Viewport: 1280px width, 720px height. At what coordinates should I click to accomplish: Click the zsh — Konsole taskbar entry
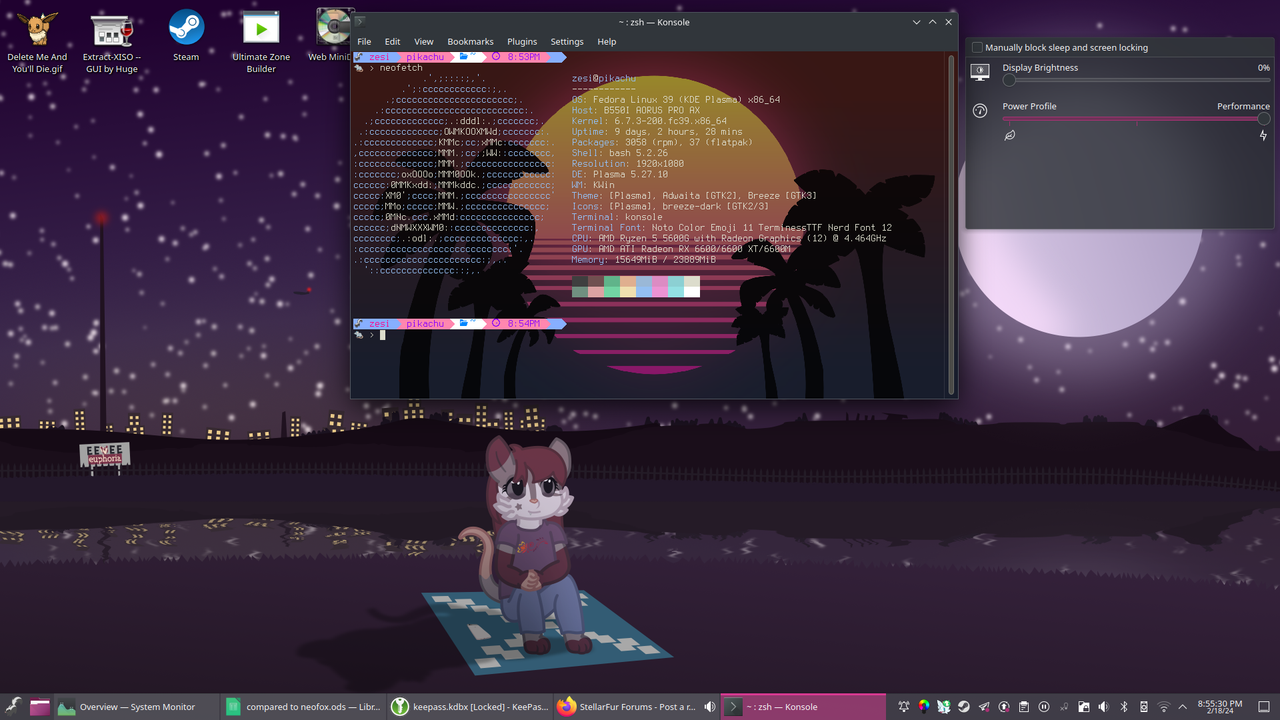803,707
